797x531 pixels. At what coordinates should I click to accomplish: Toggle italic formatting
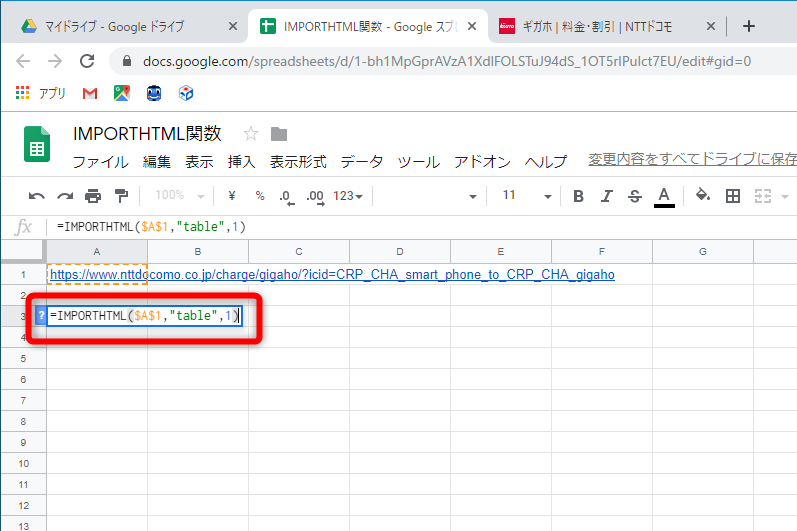[606, 196]
